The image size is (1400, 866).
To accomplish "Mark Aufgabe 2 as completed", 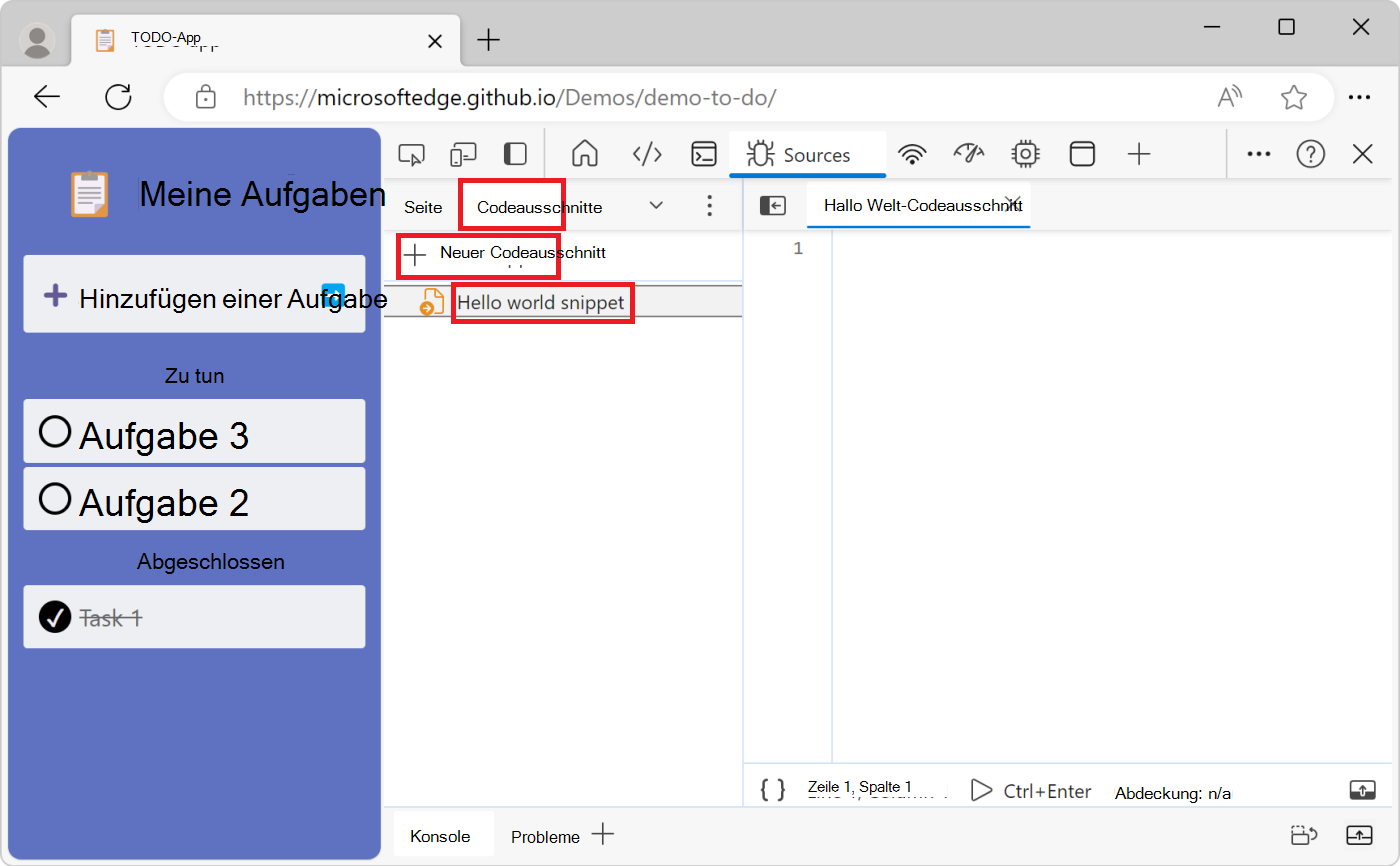I will (54, 498).
